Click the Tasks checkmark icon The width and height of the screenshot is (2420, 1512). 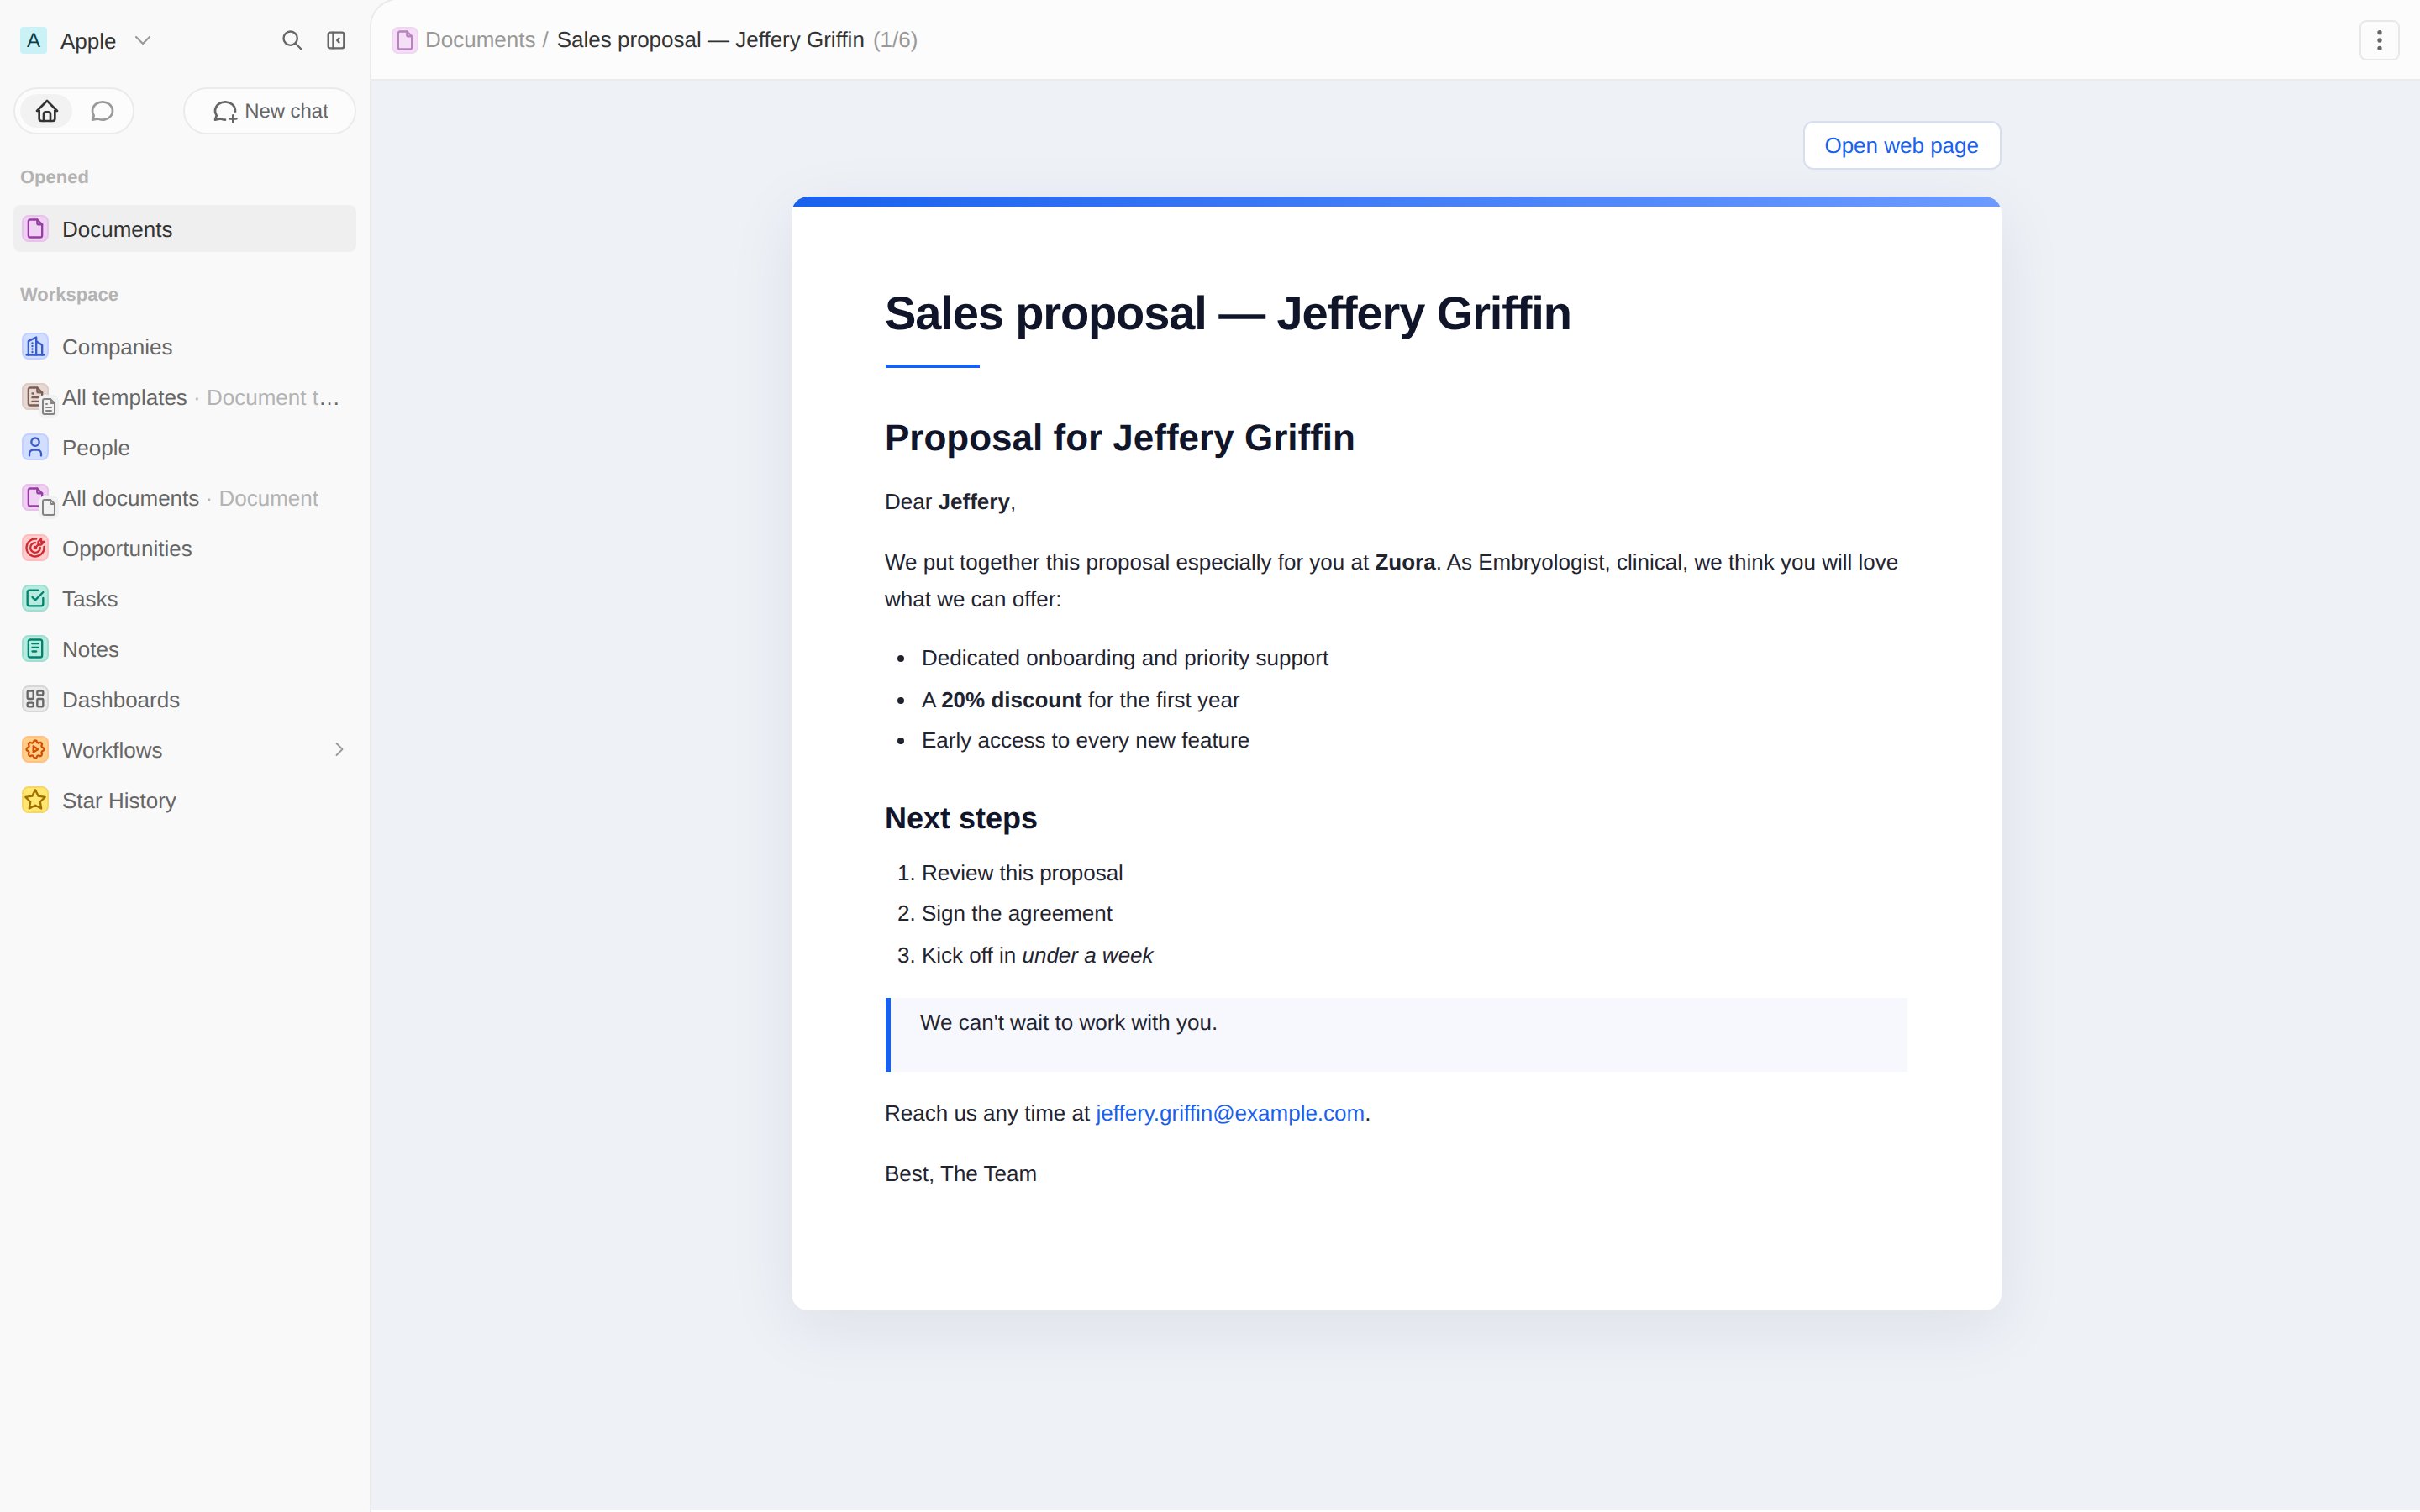coord(35,599)
